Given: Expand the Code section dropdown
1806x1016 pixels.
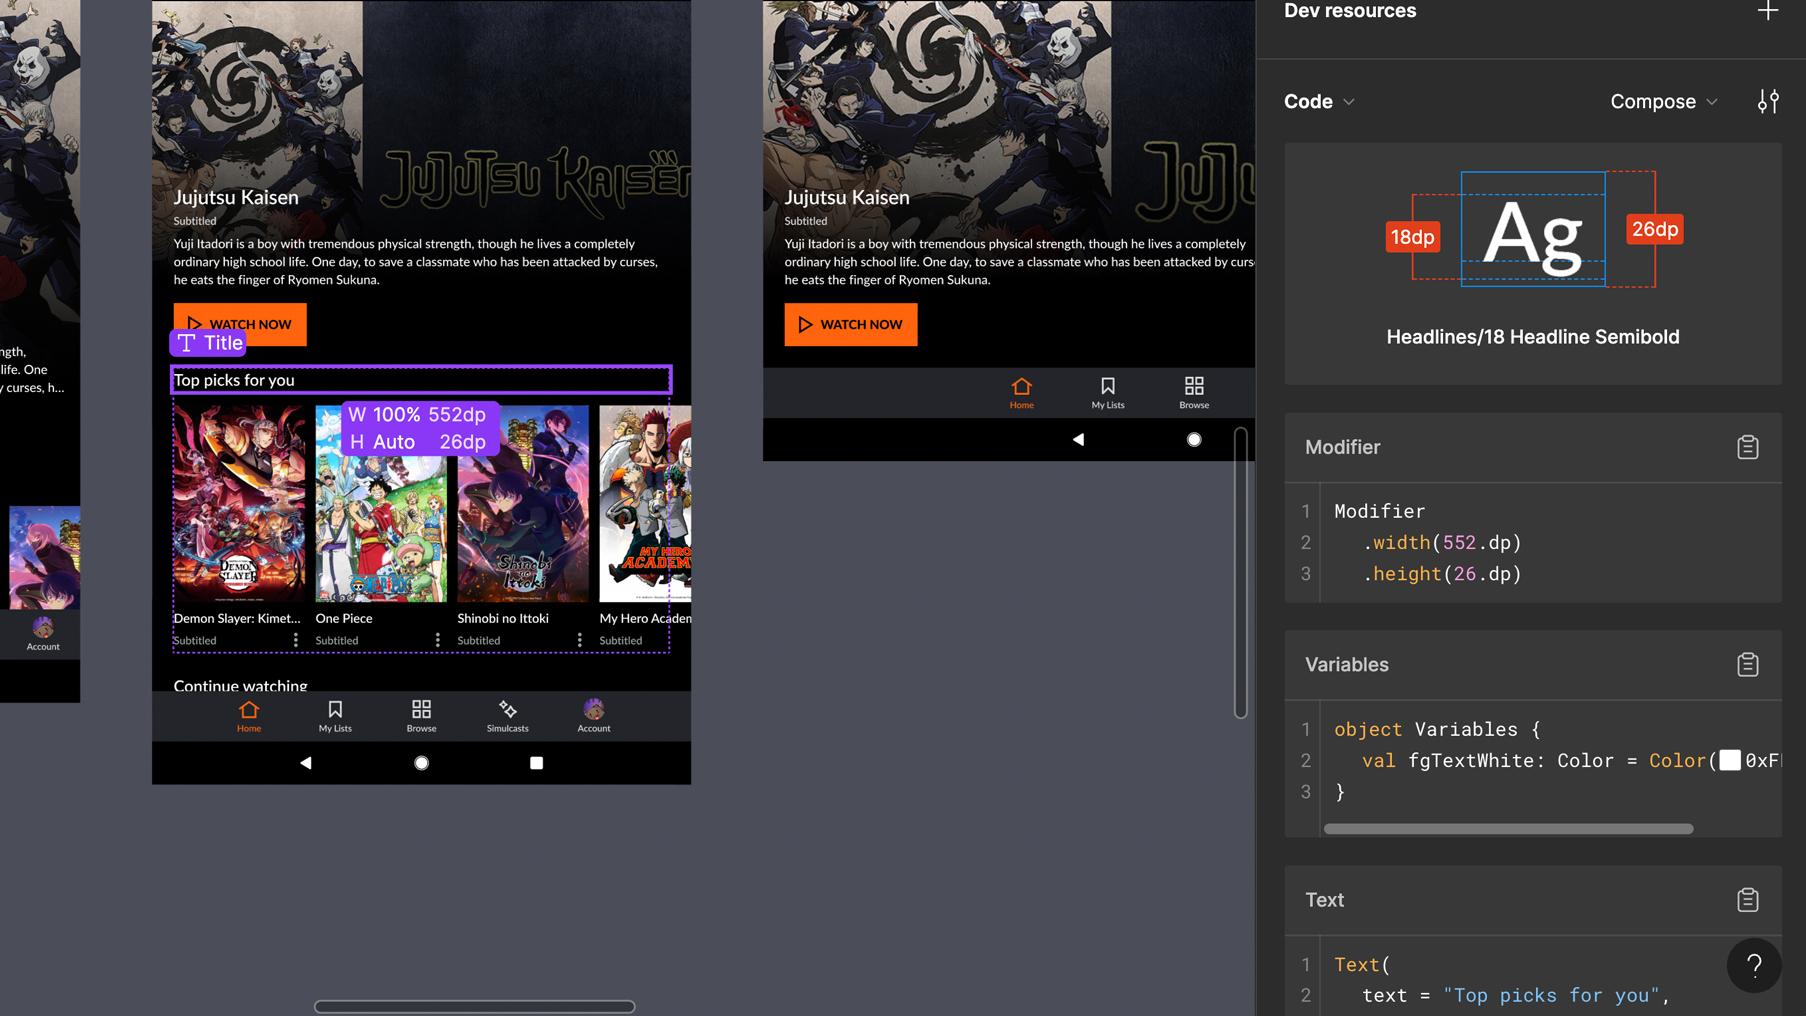Looking at the screenshot, I should click(x=1319, y=101).
